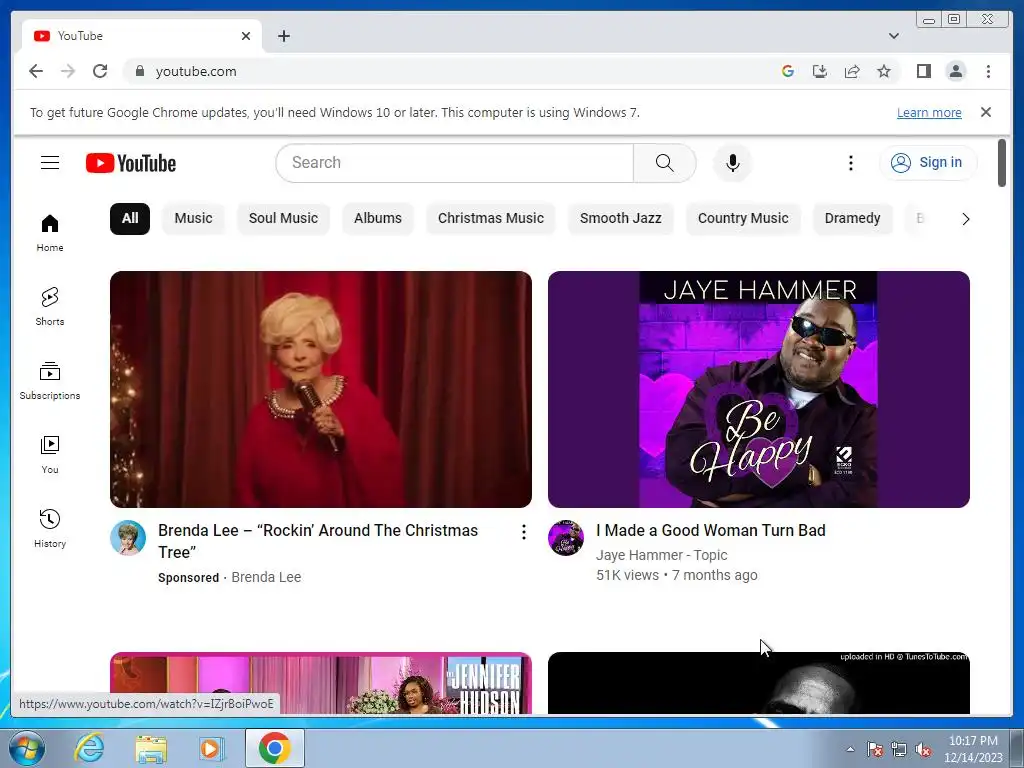The height and width of the screenshot is (768, 1024).
Task: Open the Brenda Lee video thumbnail
Action: pos(321,389)
